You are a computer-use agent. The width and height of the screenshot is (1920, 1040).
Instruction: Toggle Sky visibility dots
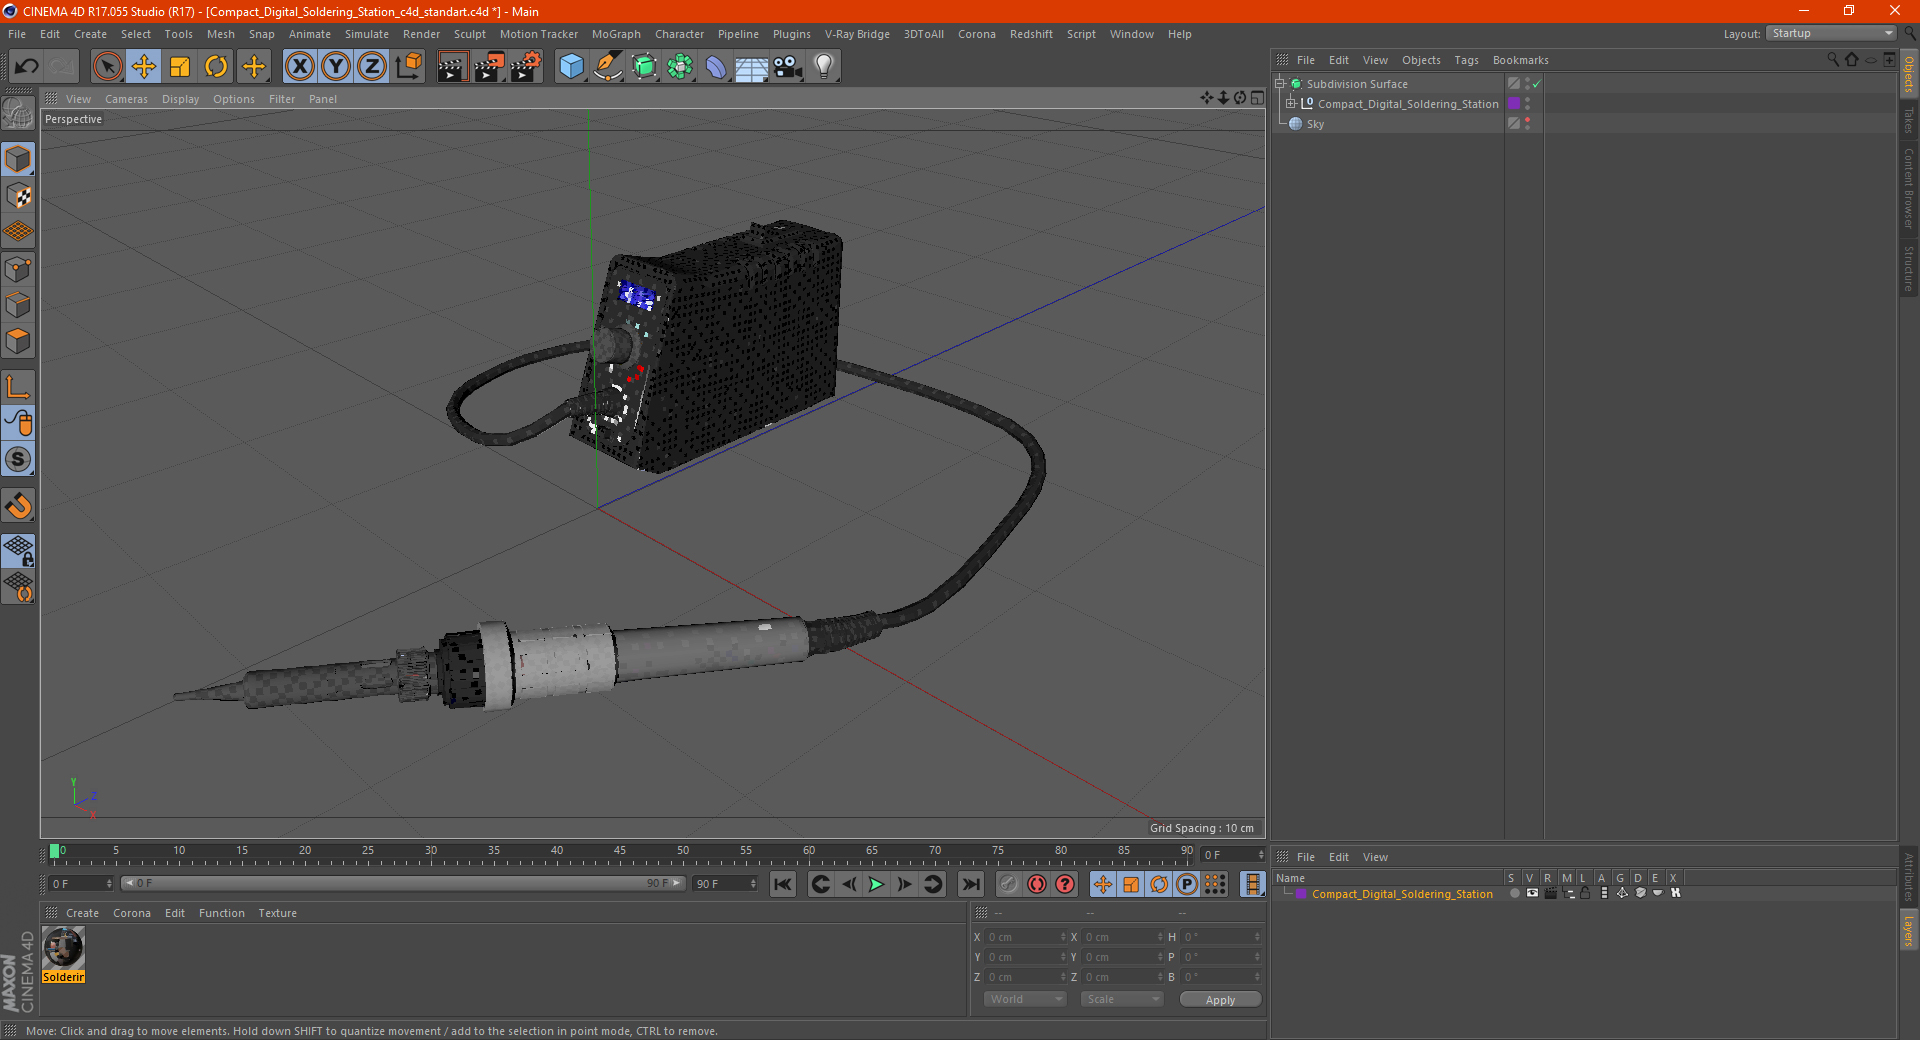1527,123
